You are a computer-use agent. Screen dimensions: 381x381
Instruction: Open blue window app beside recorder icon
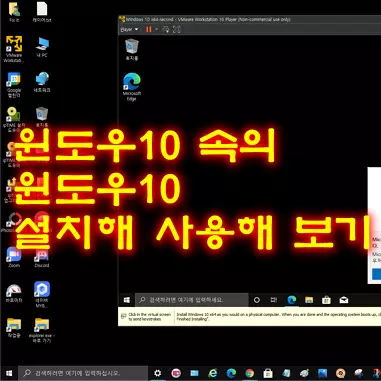tap(194, 373)
